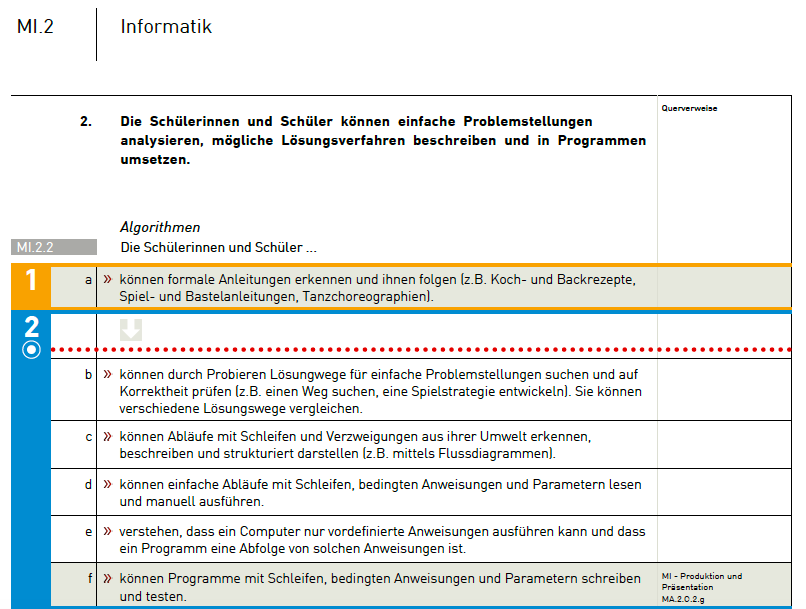Select the blue cycle 2 number
The width and height of the screenshot is (806, 609).
tap(31, 327)
